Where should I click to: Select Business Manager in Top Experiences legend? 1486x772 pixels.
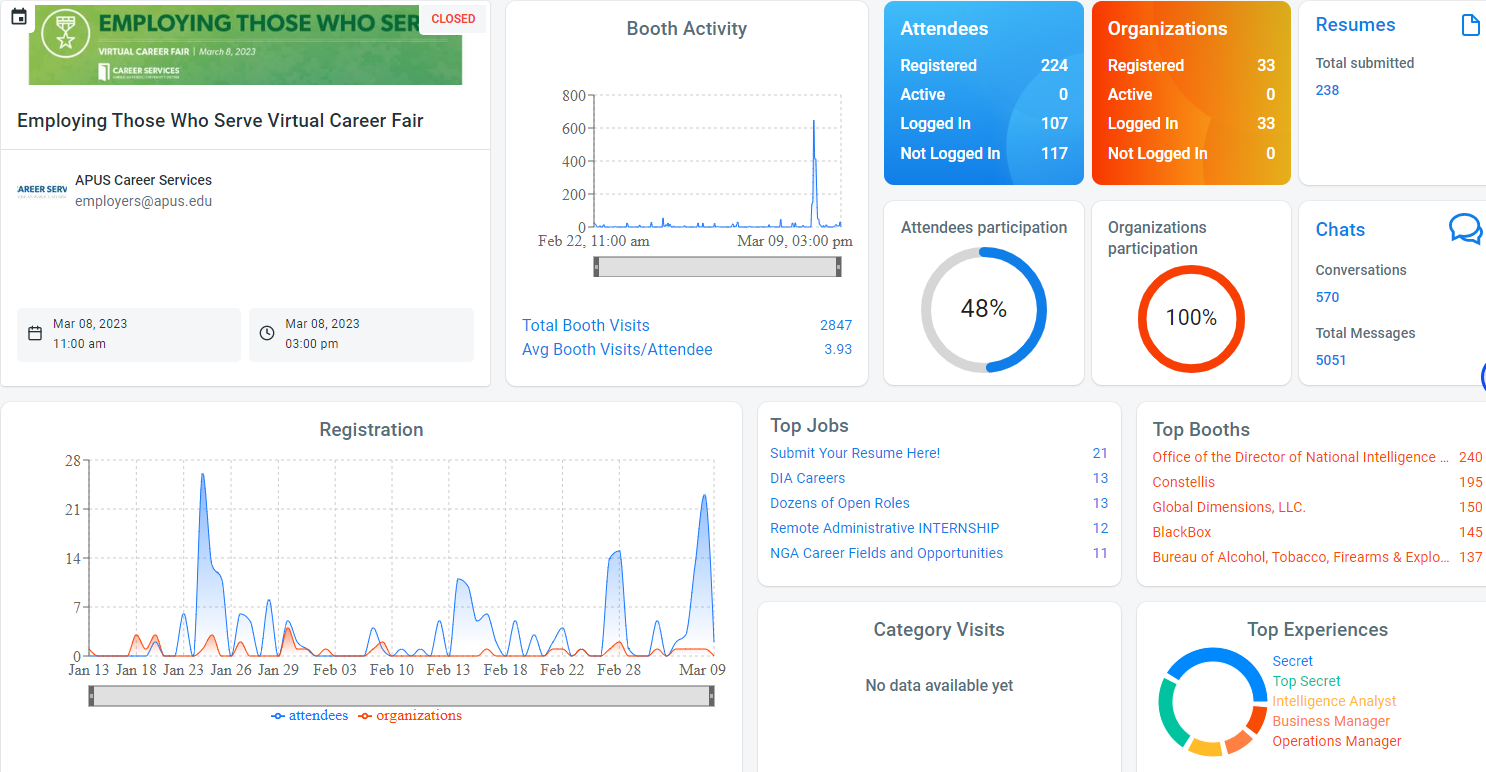pyautogui.click(x=1331, y=721)
